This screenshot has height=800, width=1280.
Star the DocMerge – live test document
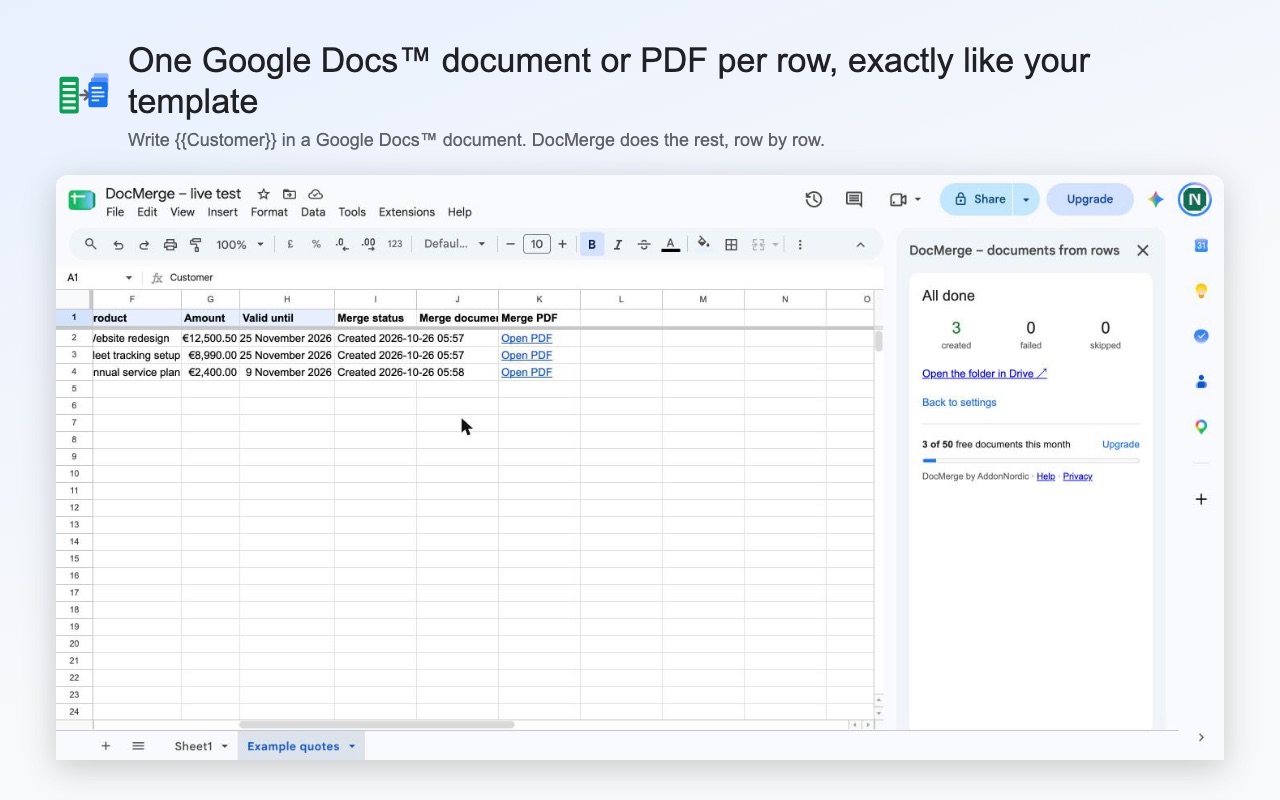tap(263, 194)
